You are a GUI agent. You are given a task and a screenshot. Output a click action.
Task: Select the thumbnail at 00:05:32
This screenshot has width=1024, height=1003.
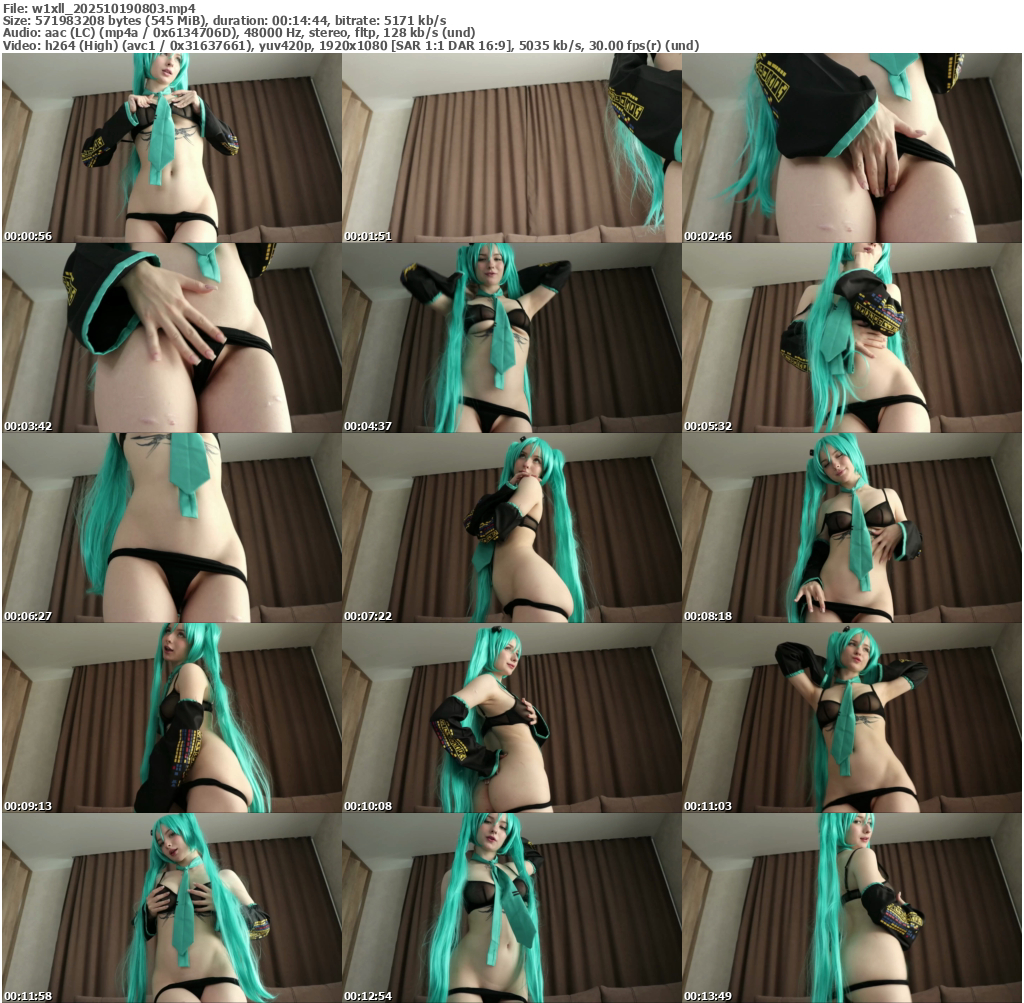click(x=851, y=338)
